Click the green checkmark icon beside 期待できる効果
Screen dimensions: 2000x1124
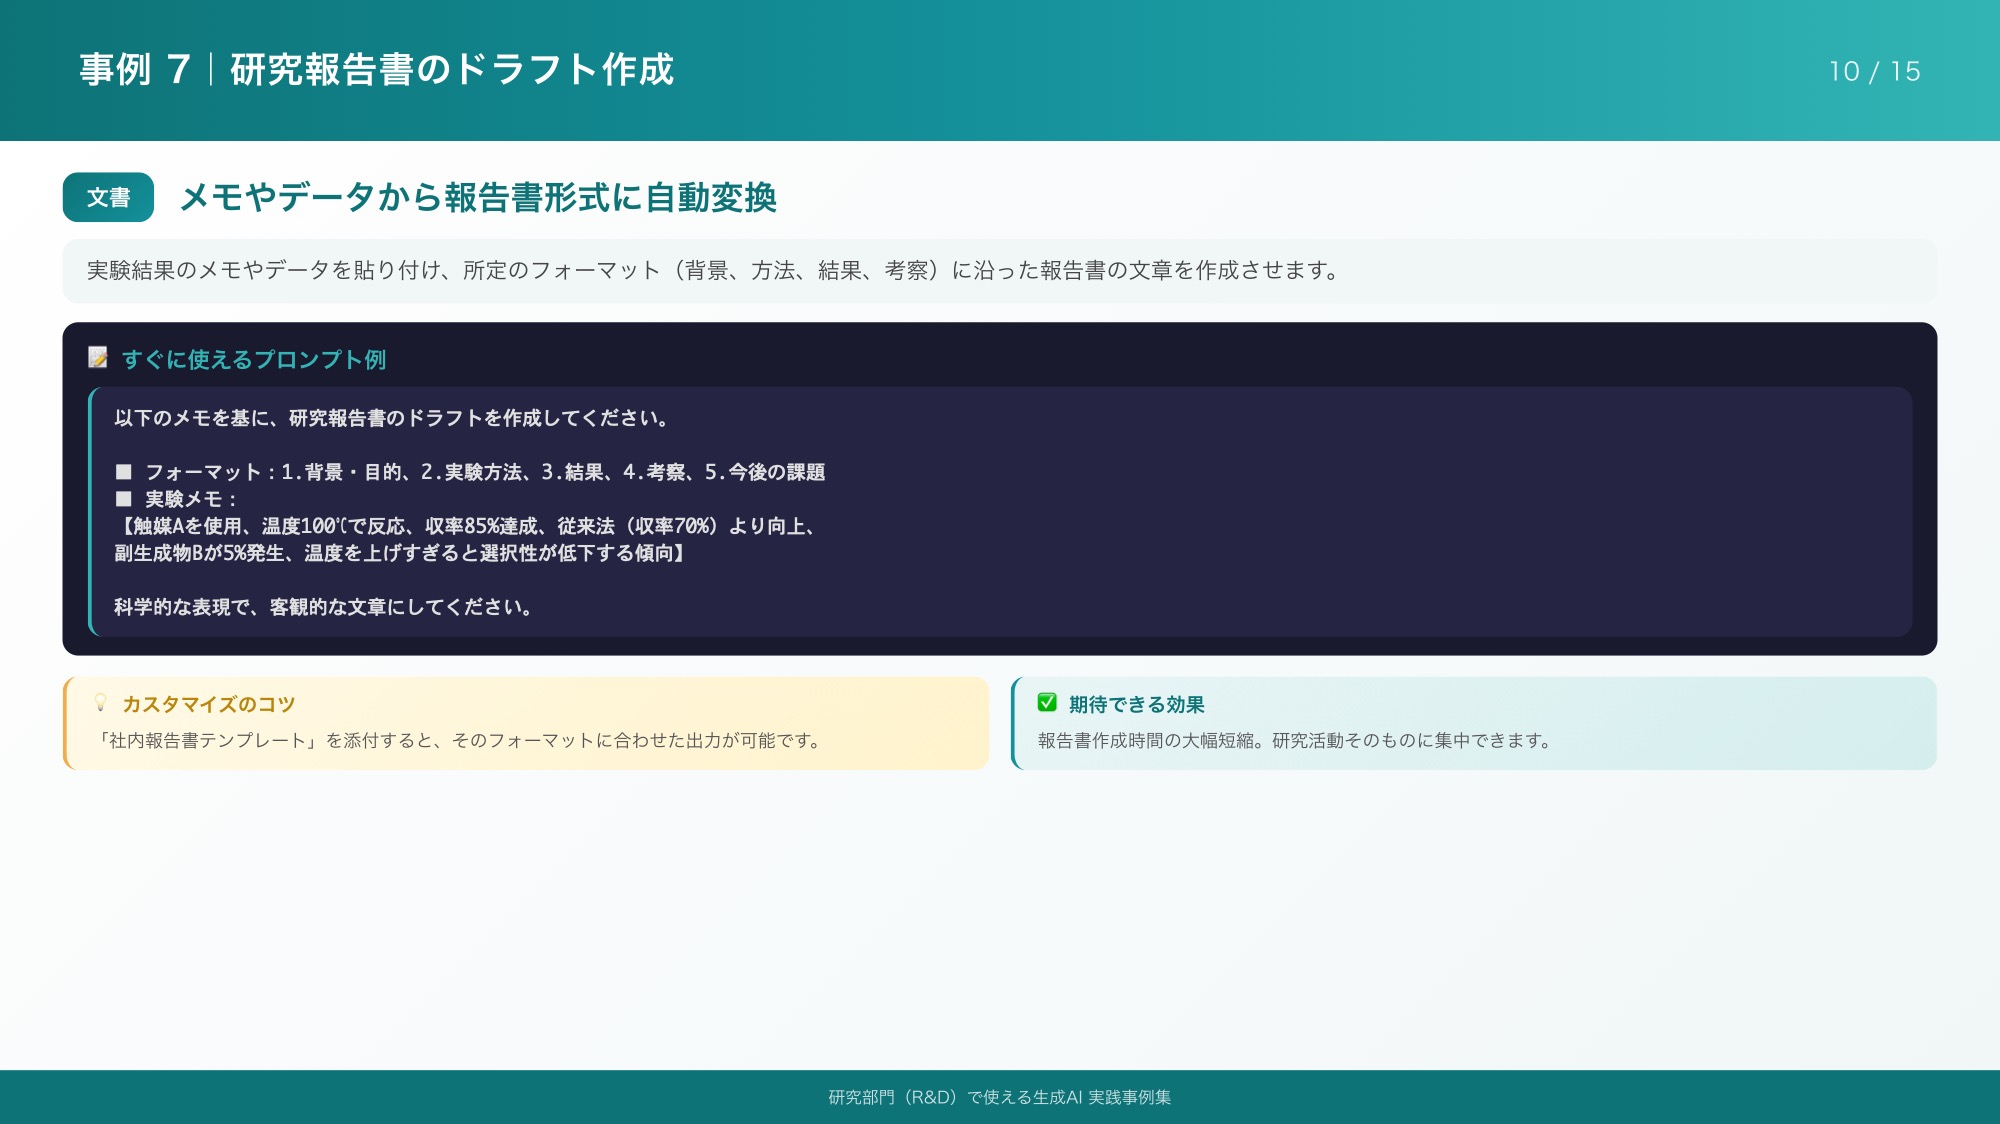[1047, 703]
